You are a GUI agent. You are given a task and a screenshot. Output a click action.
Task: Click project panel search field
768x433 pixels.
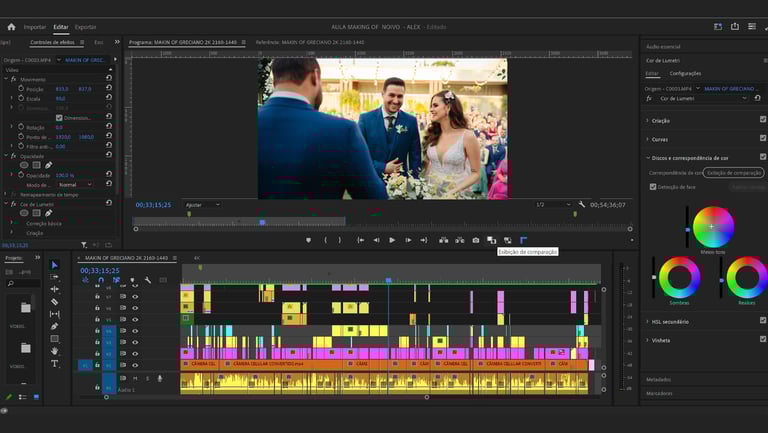point(23,284)
